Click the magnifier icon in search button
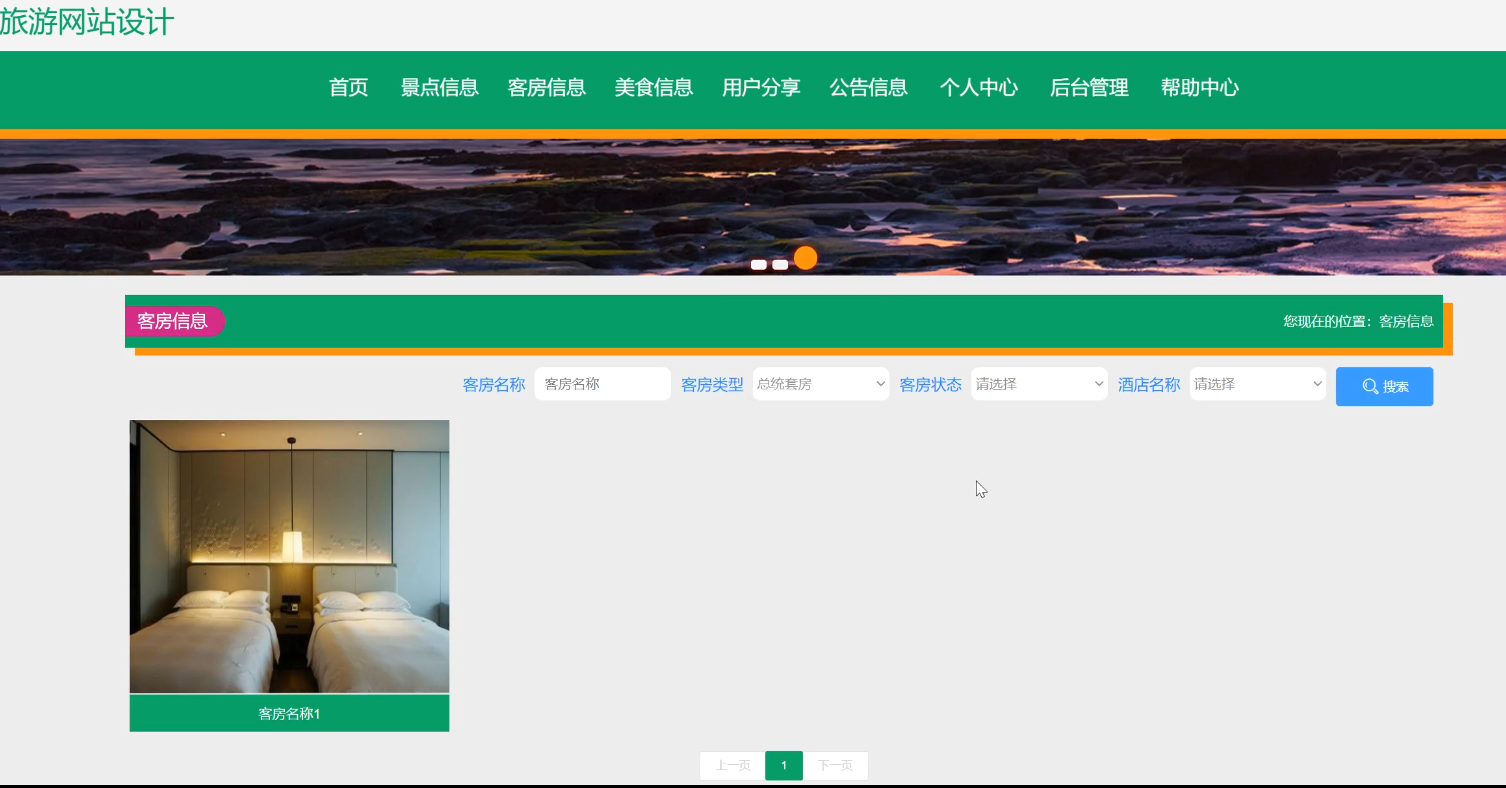Image resolution: width=1506 pixels, height=788 pixels. (1370, 387)
